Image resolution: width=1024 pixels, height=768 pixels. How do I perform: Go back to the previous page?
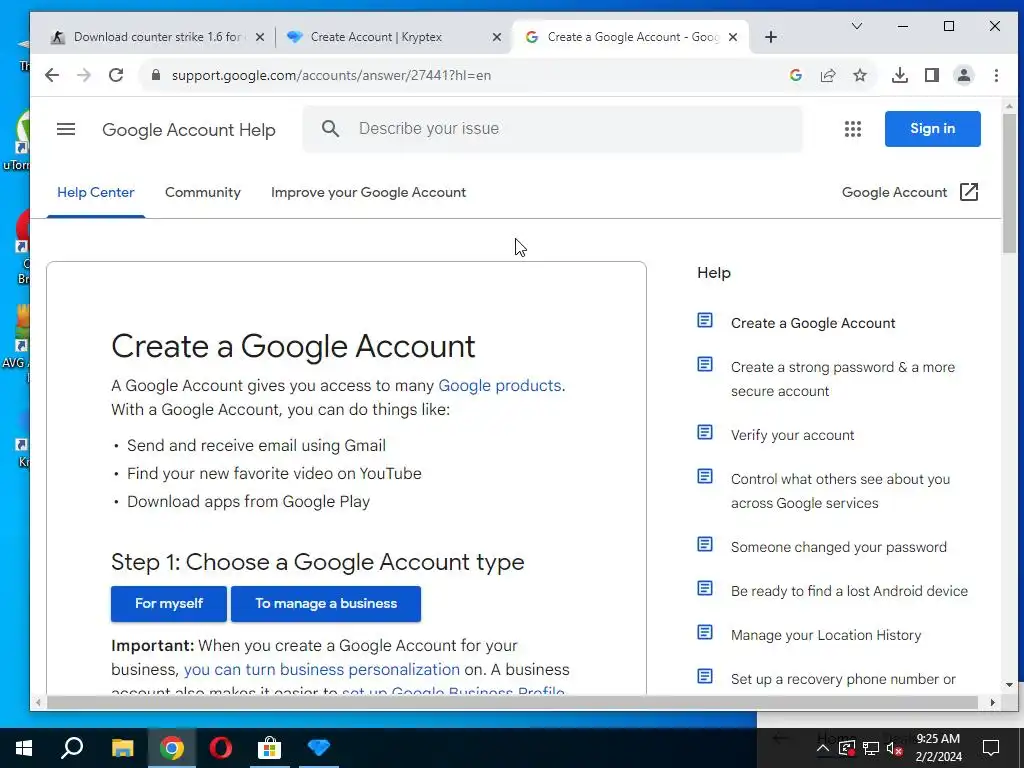[52, 75]
